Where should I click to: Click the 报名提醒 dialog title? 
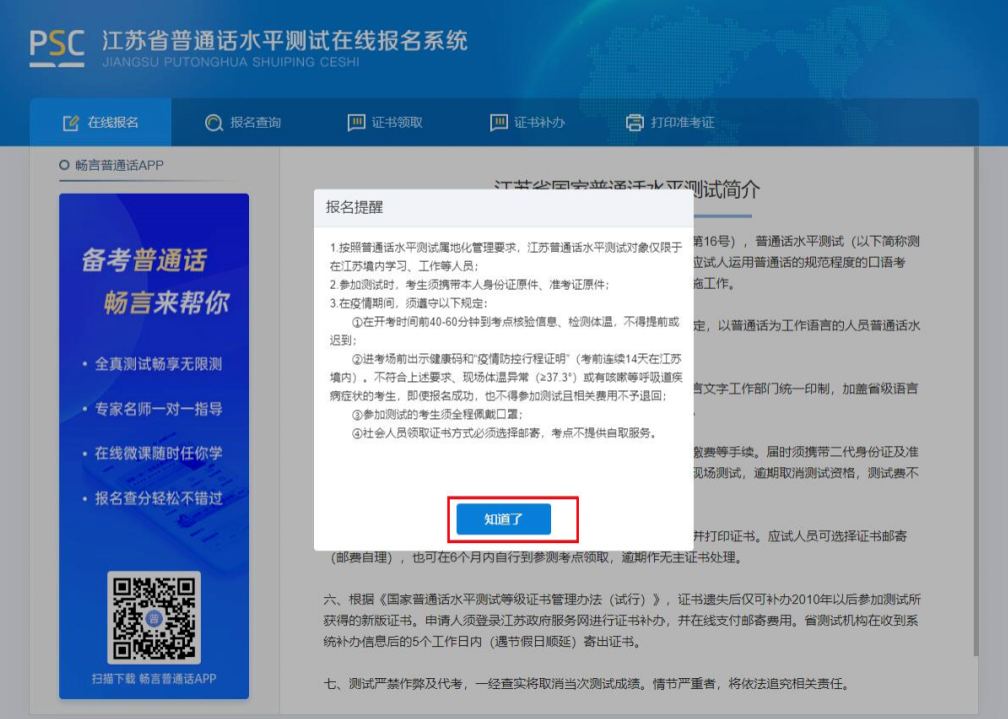pyautogui.click(x=354, y=207)
